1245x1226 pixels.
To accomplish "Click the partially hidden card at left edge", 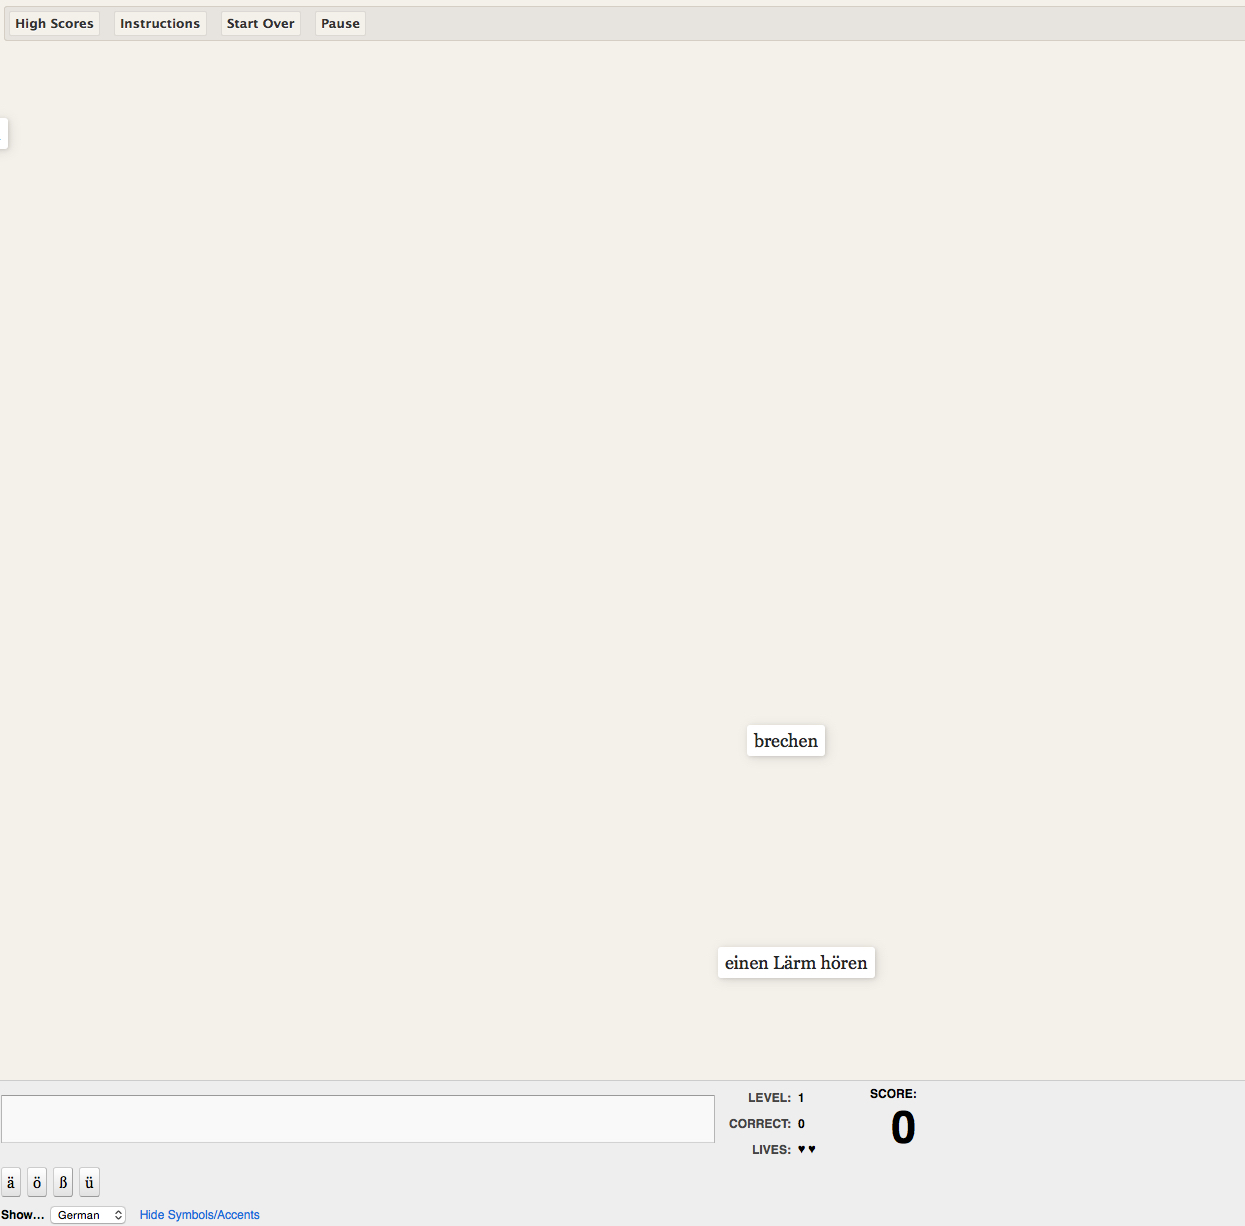I will point(3,133).
